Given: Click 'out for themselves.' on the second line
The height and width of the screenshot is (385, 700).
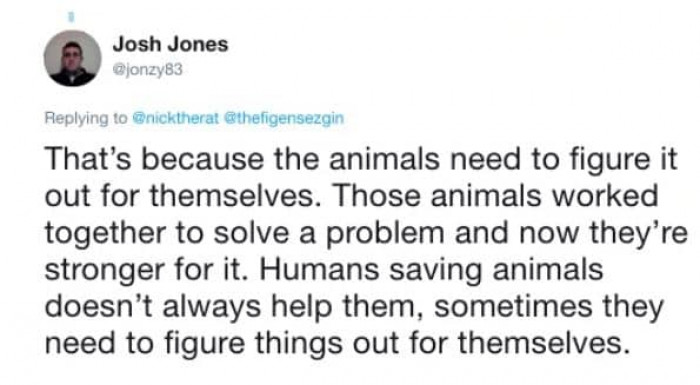Looking at the screenshot, I should tap(180, 196).
